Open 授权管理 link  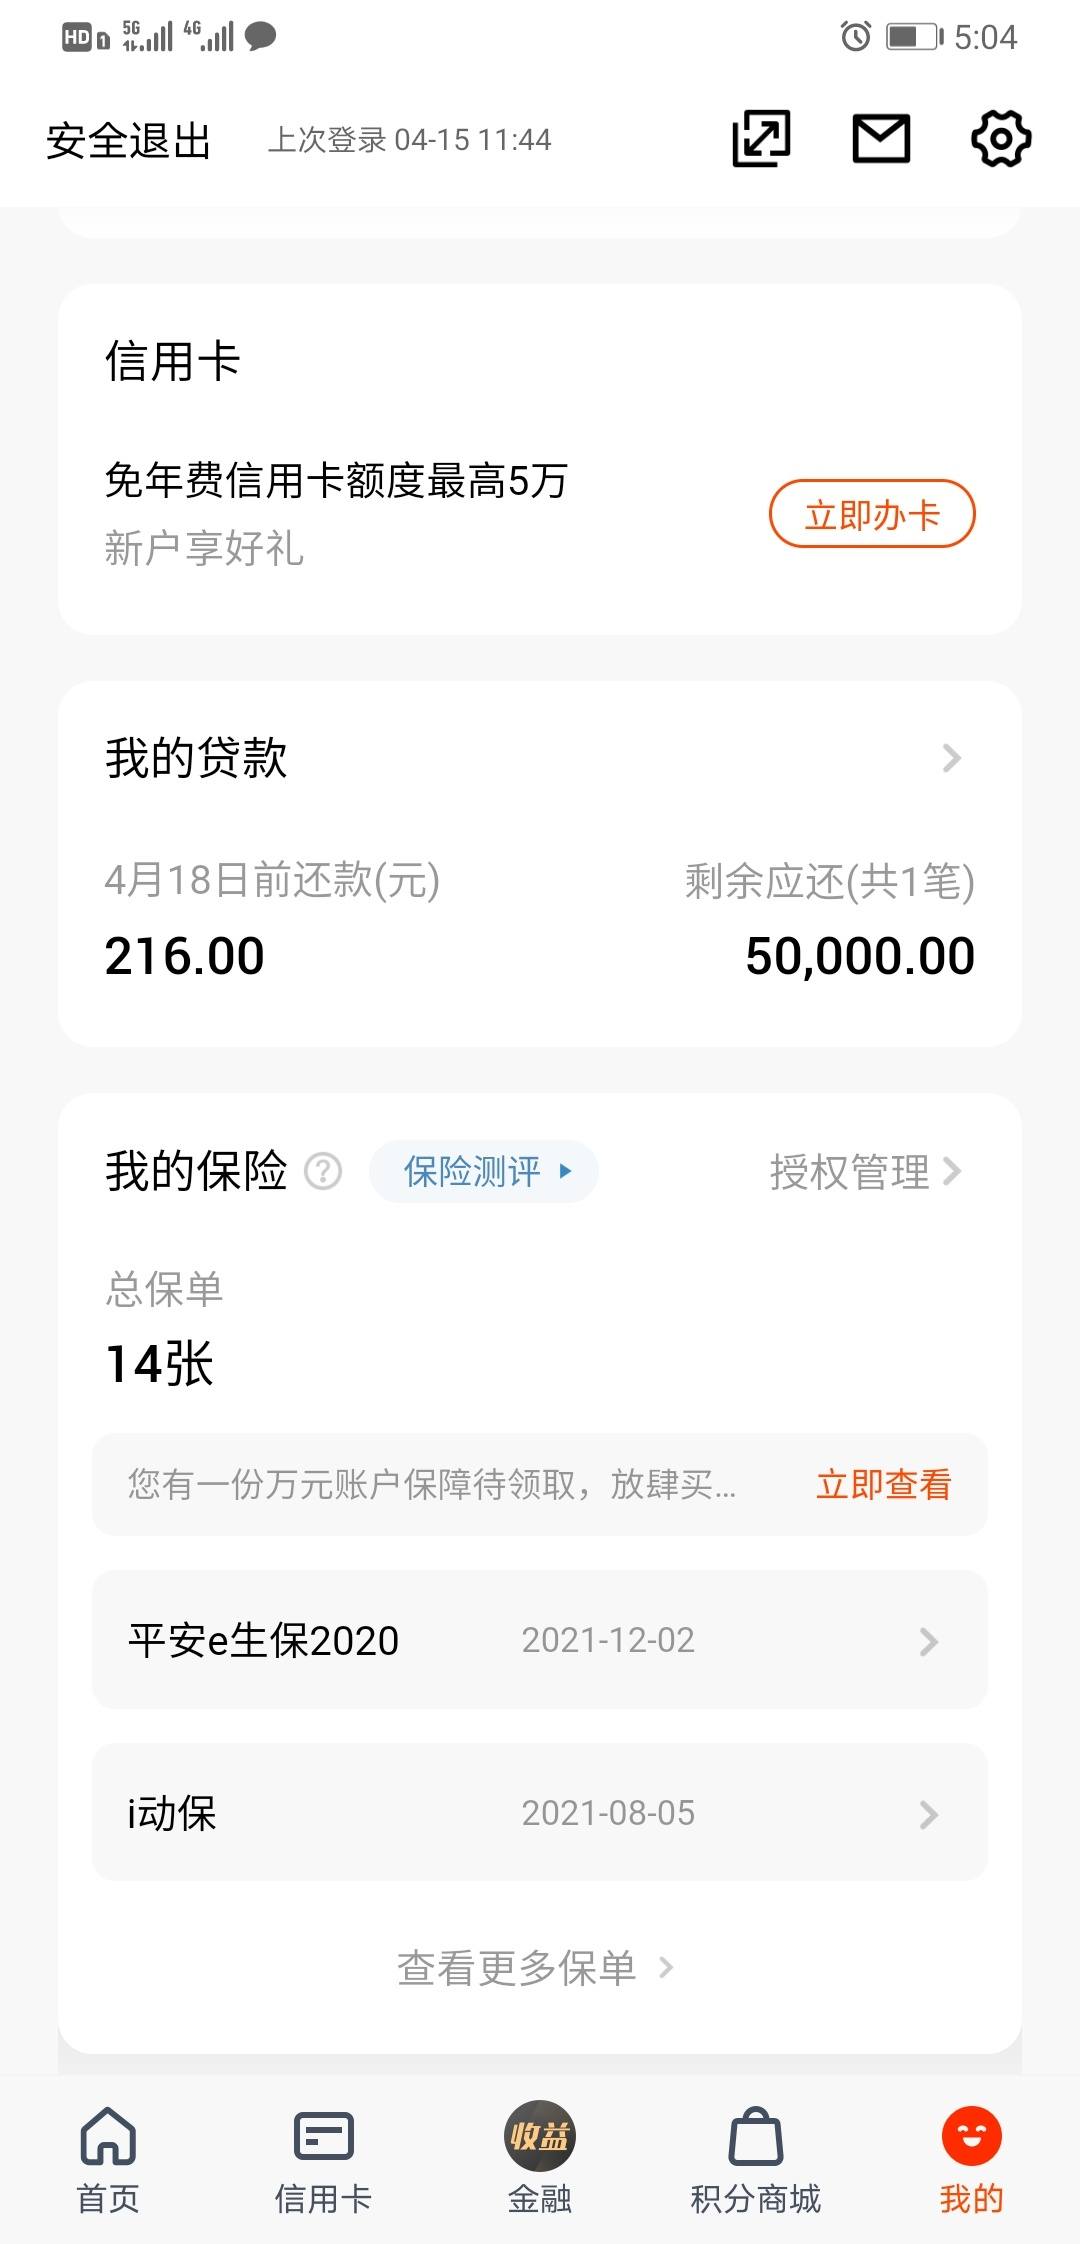pos(866,1172)
